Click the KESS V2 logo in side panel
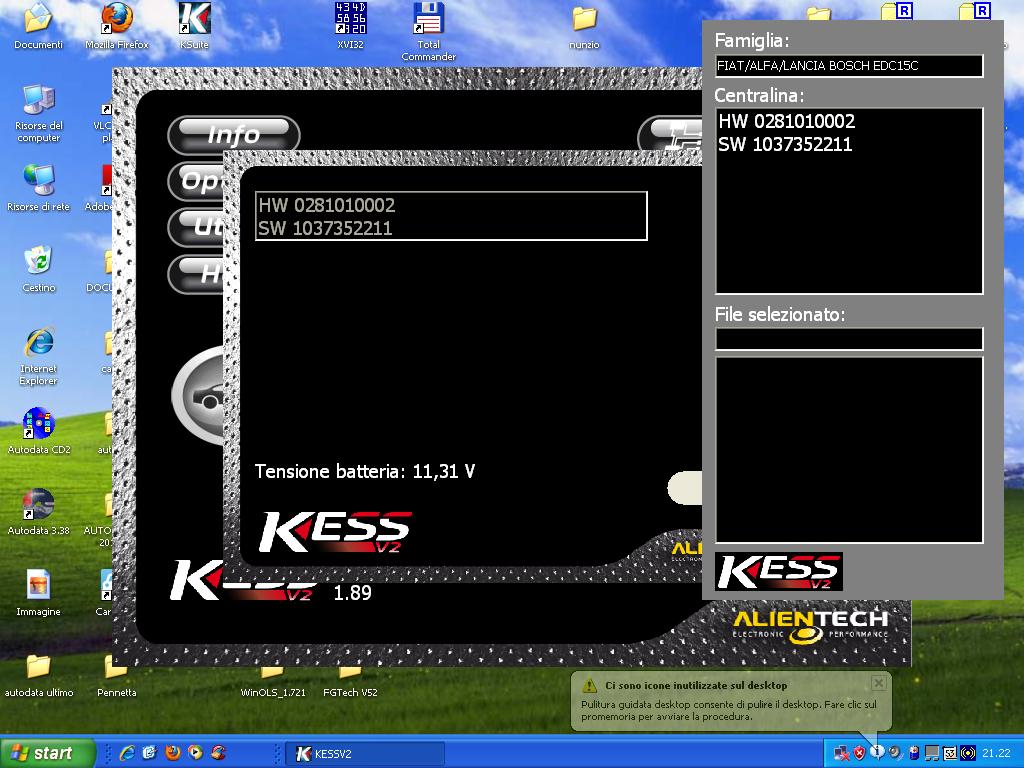1024x768 pixels. 778,571
